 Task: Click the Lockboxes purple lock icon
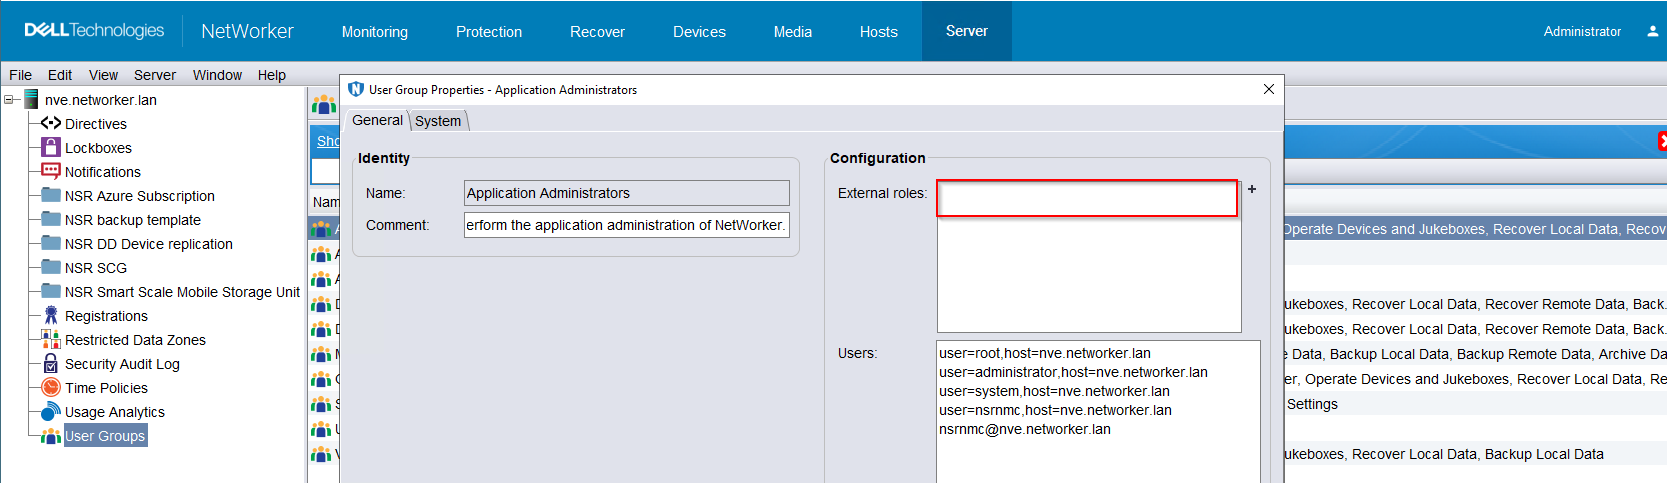point(51,147)
